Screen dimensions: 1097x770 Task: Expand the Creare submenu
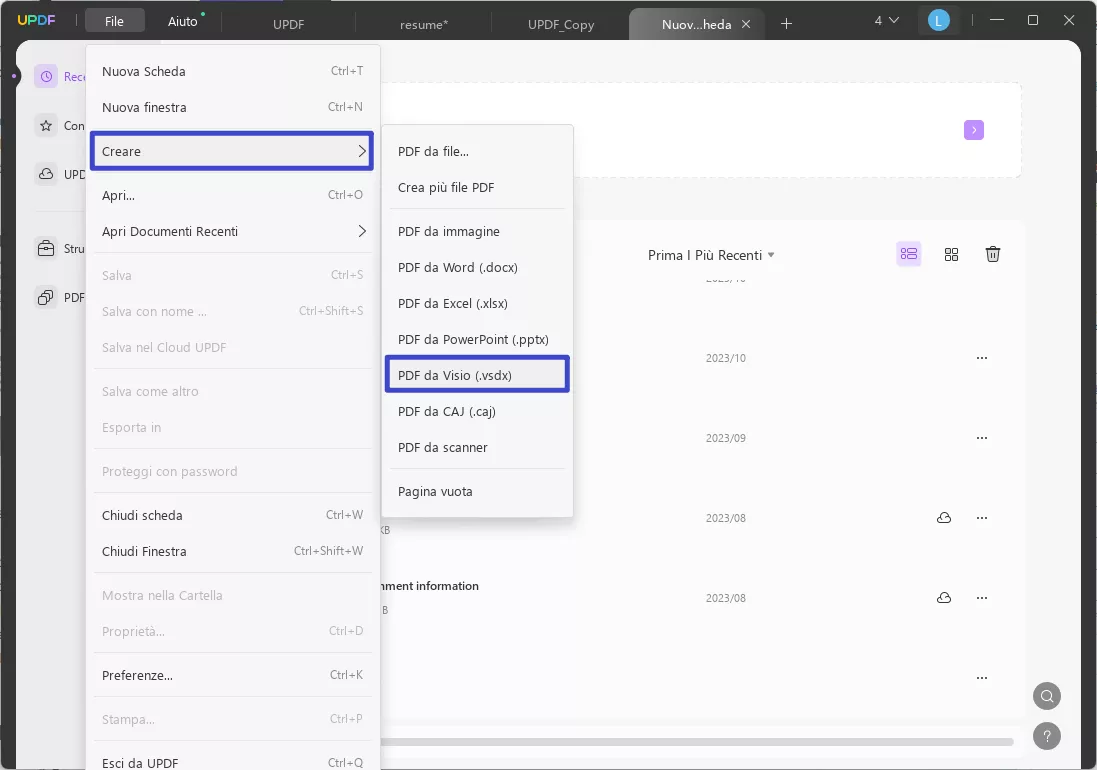click(x=232, y=151)
